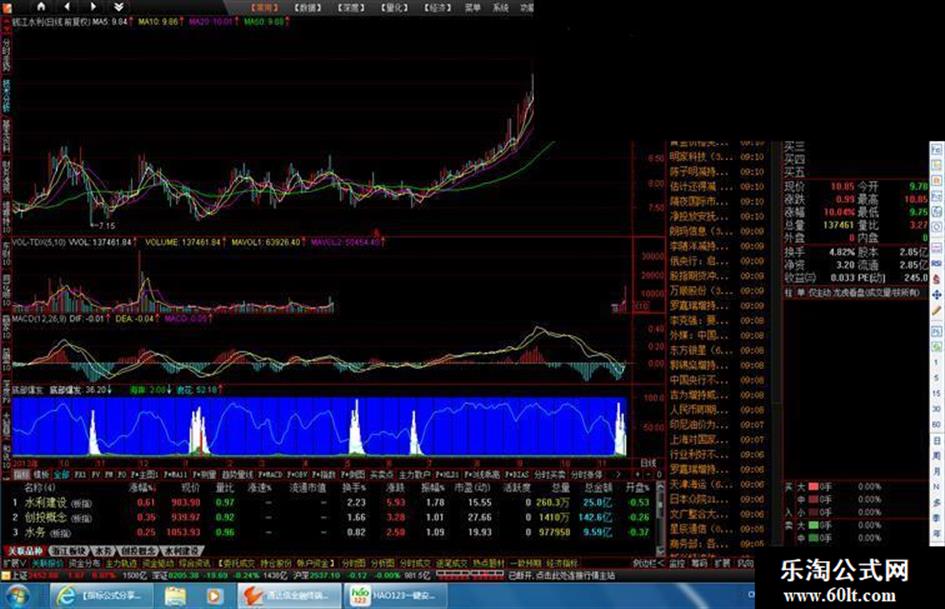The image size is (945, 609).
Task: Click the topmost icon in right sidebar toolbar
Action: 937,149
